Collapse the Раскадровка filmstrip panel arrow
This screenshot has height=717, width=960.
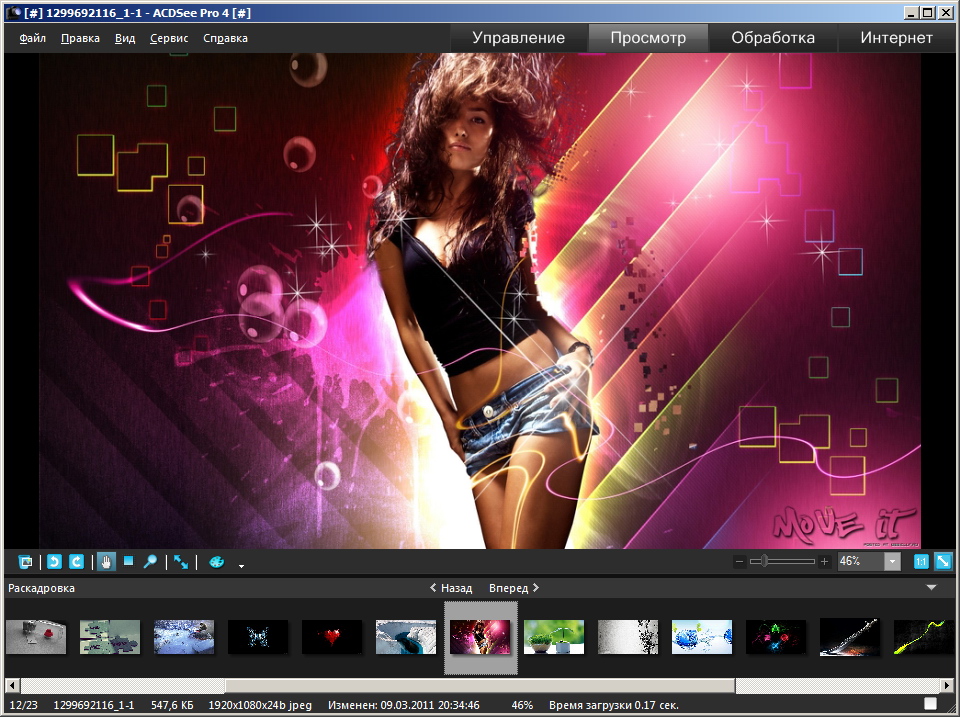coord(932,588)
